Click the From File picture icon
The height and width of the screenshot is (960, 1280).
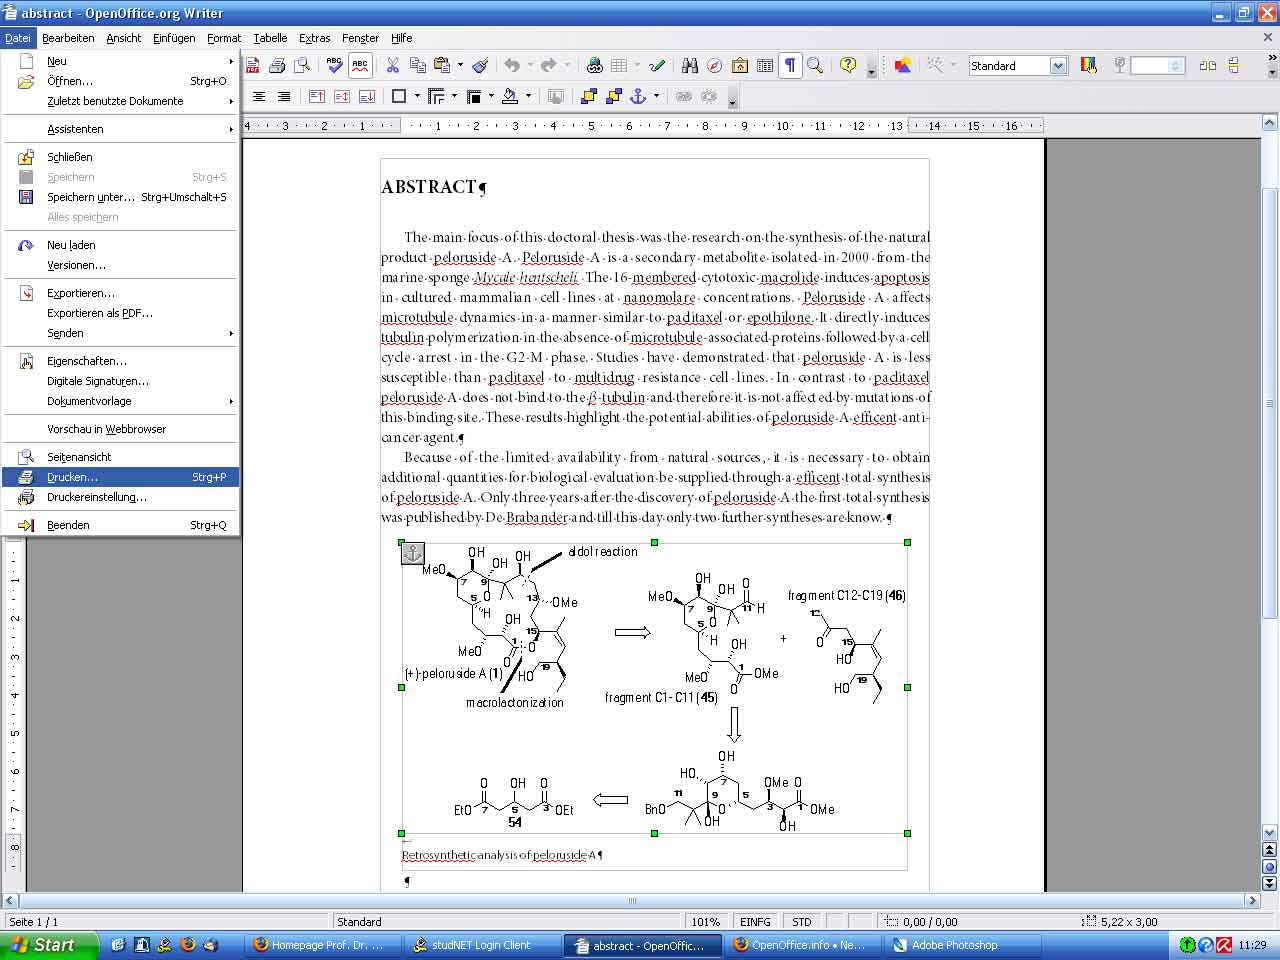[x=903, y=65]
